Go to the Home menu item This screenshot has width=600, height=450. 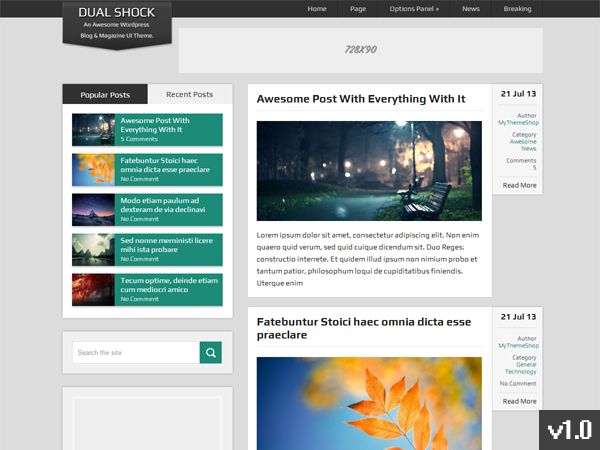pyautogui.click(x=317, y=9)
